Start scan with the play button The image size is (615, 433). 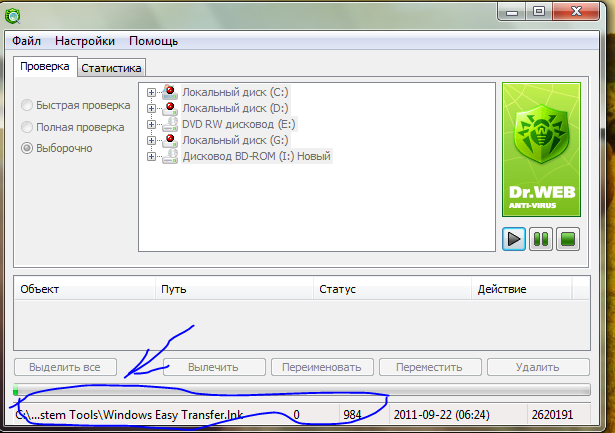(x=513, y=239)
